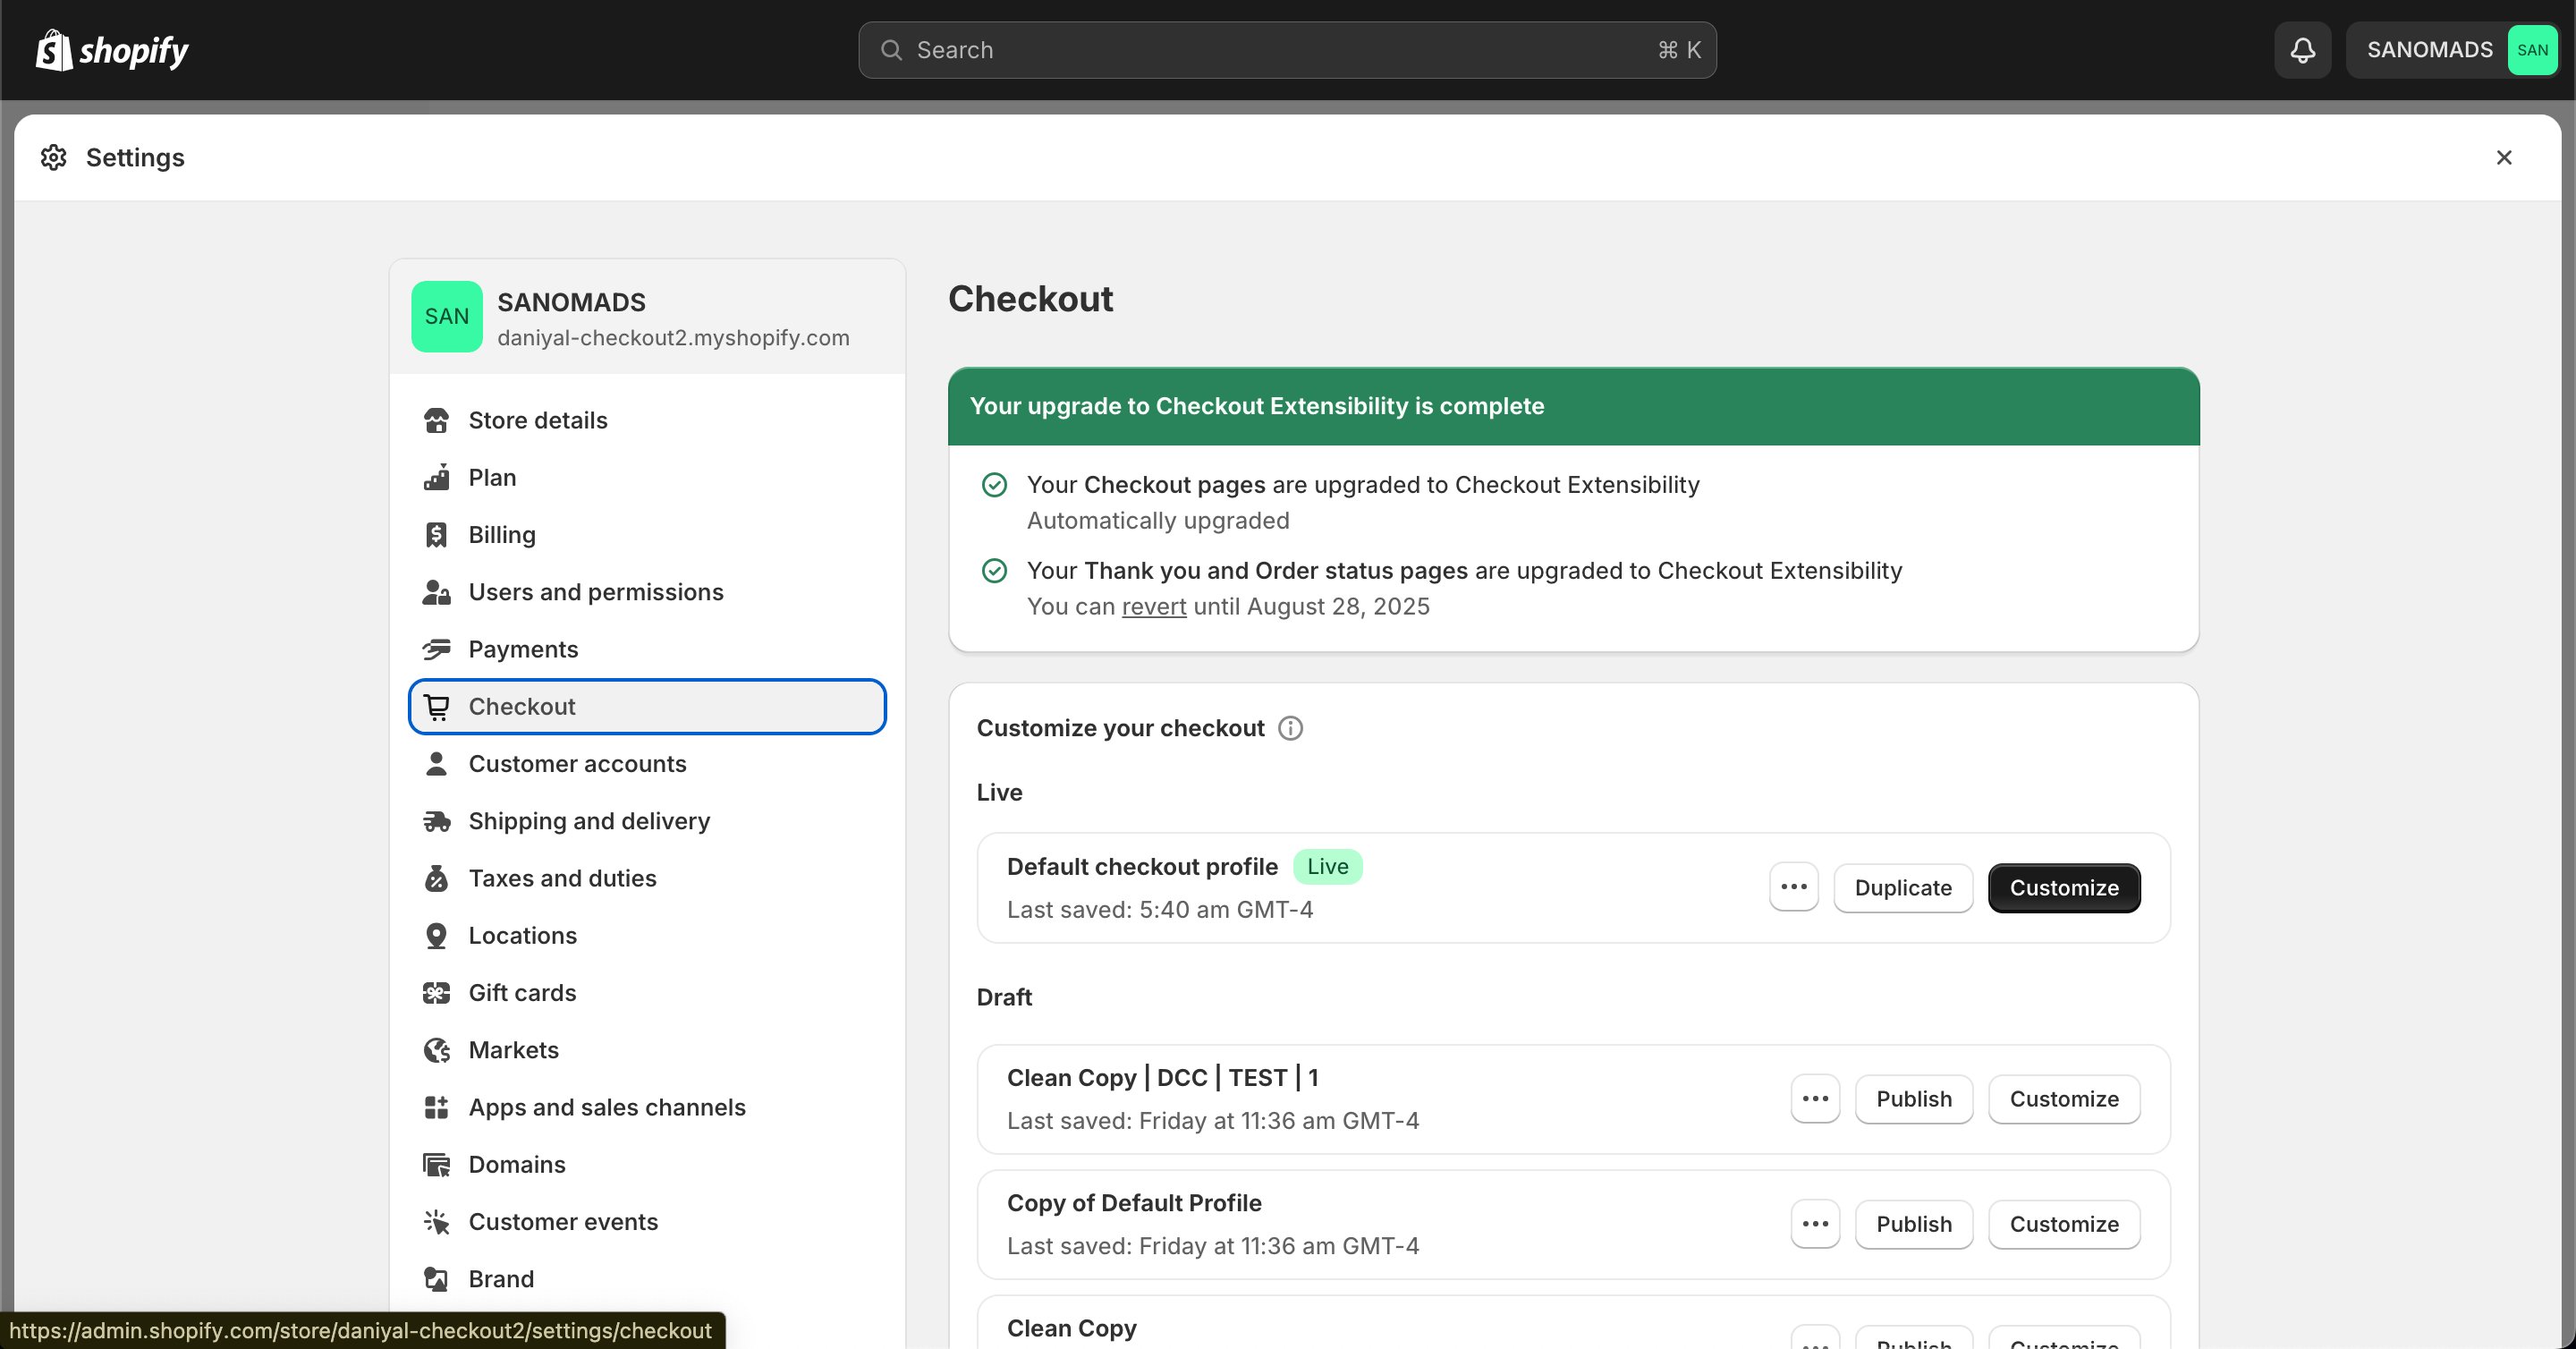
Task: Close the Settings panel with the X
Action: 2504,157
